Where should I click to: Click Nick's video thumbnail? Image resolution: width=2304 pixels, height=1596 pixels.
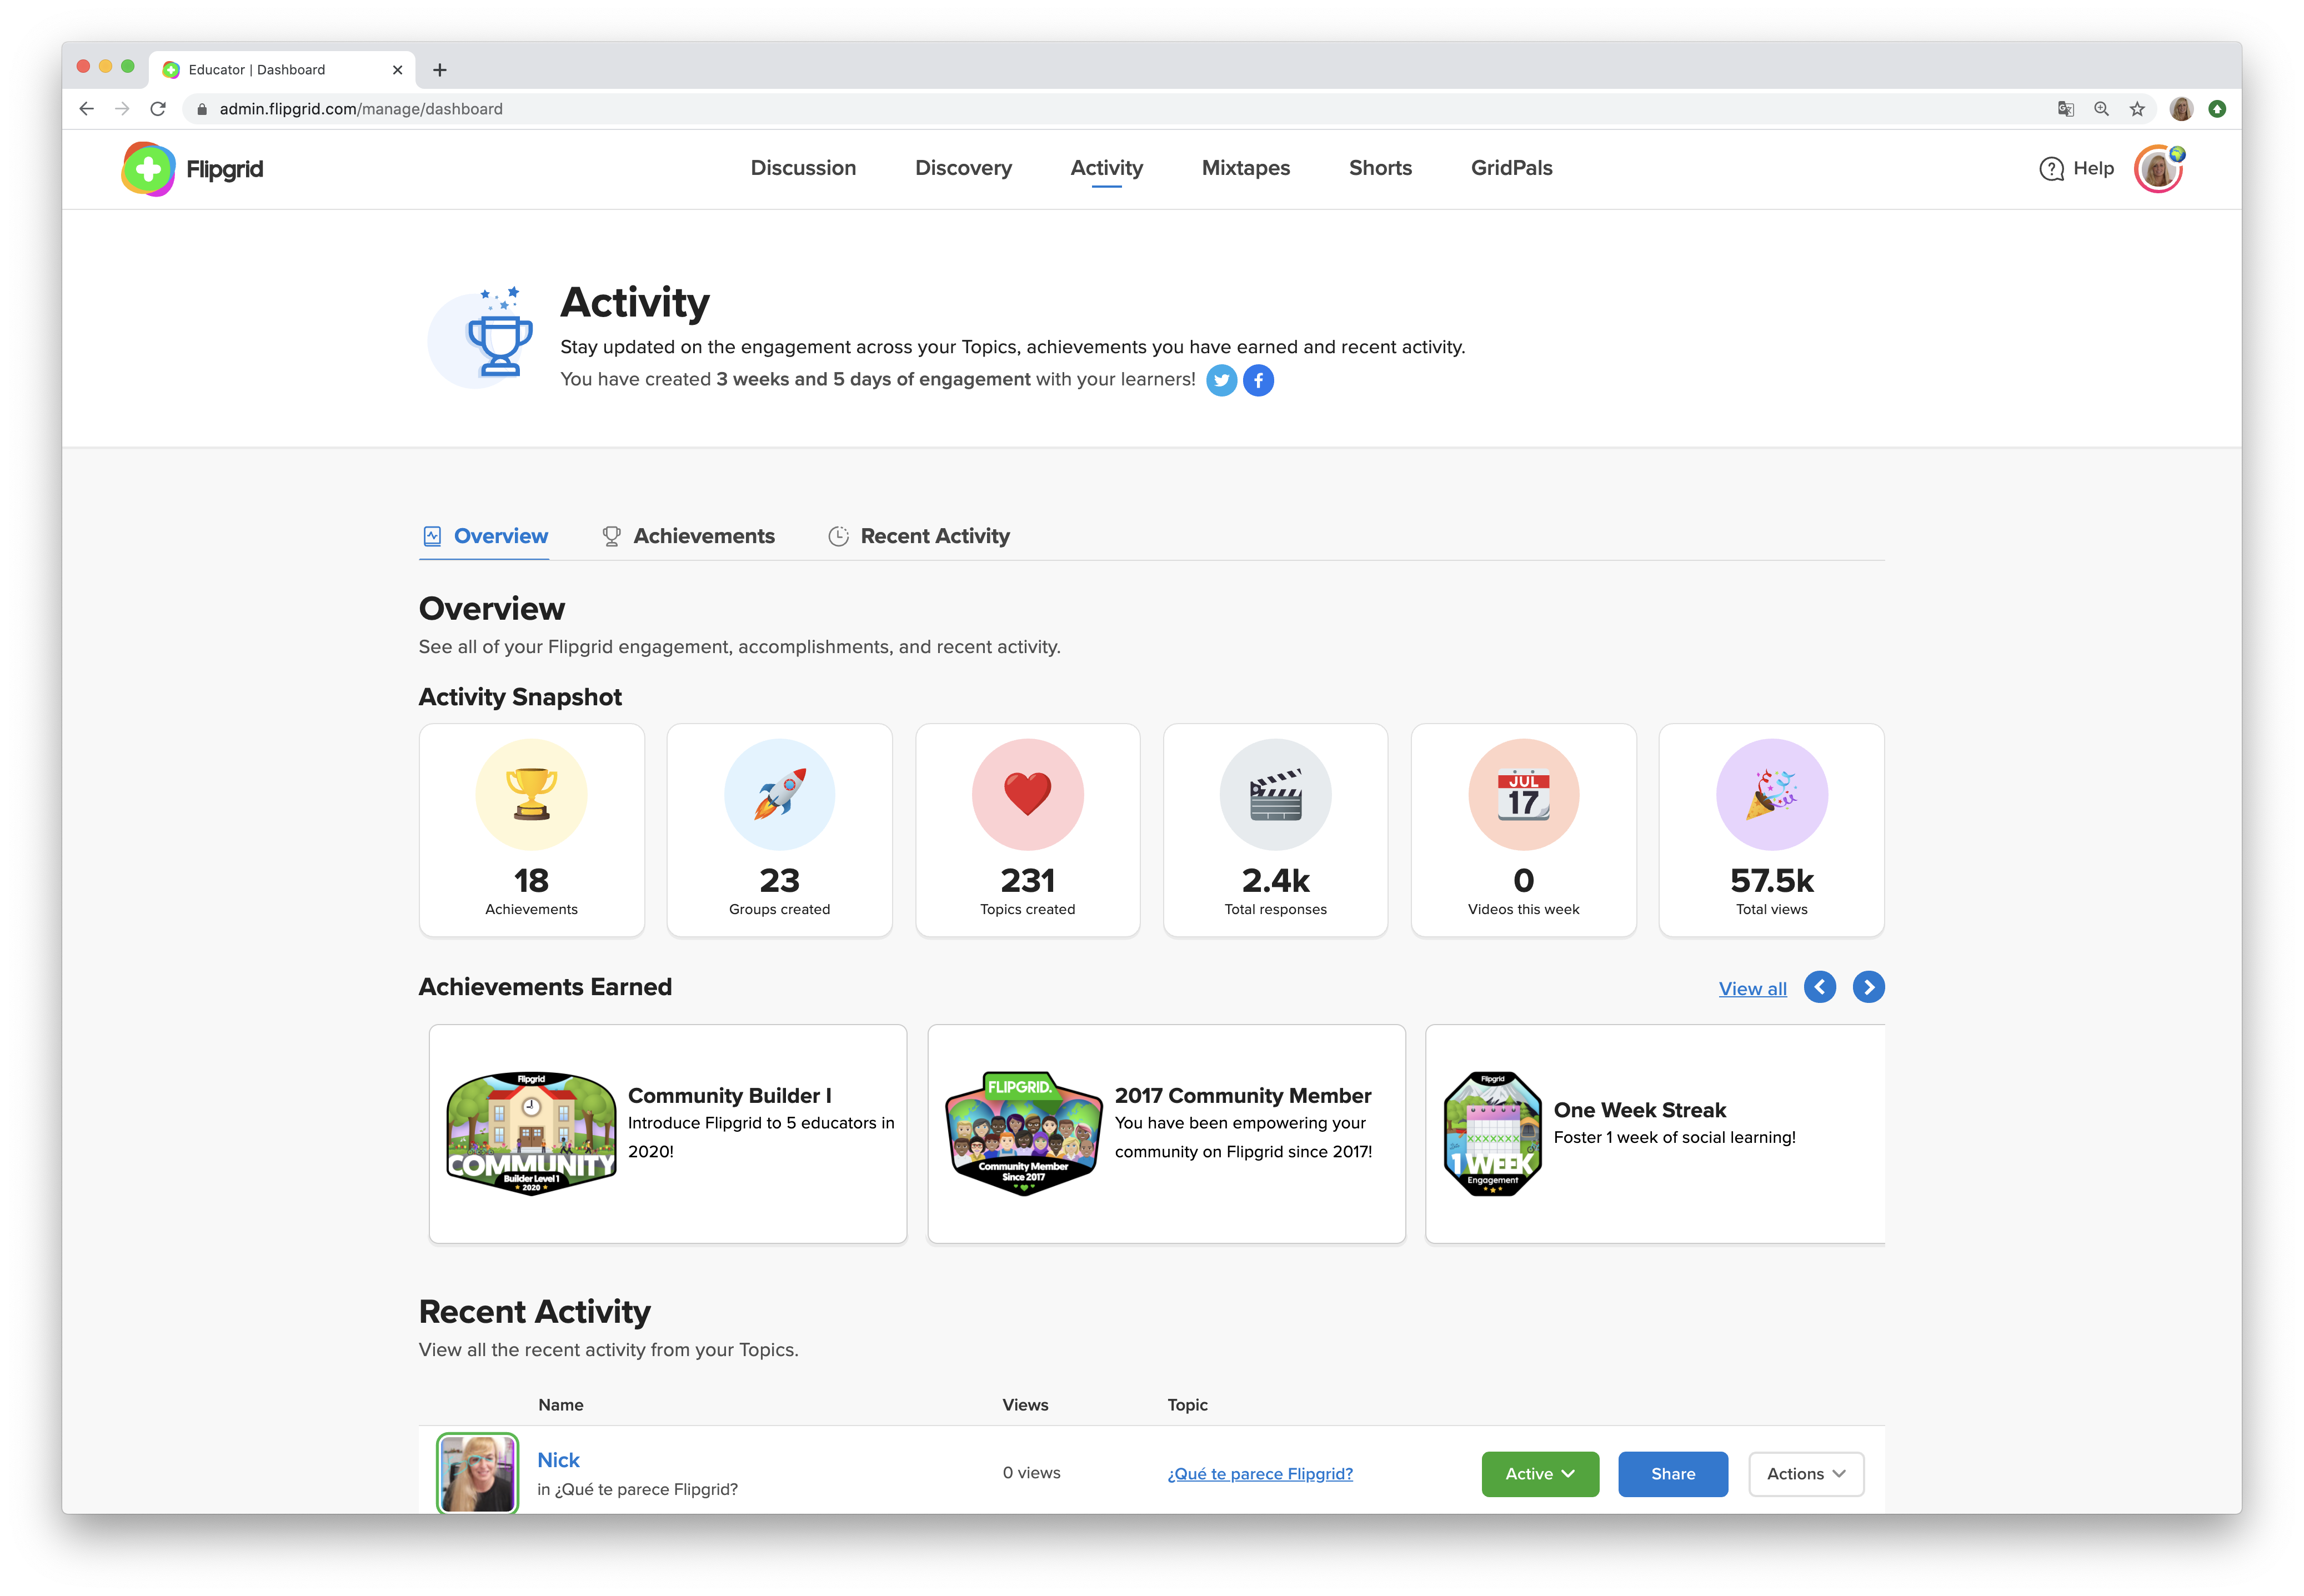pyautogui.click(x=477, y=1473)
